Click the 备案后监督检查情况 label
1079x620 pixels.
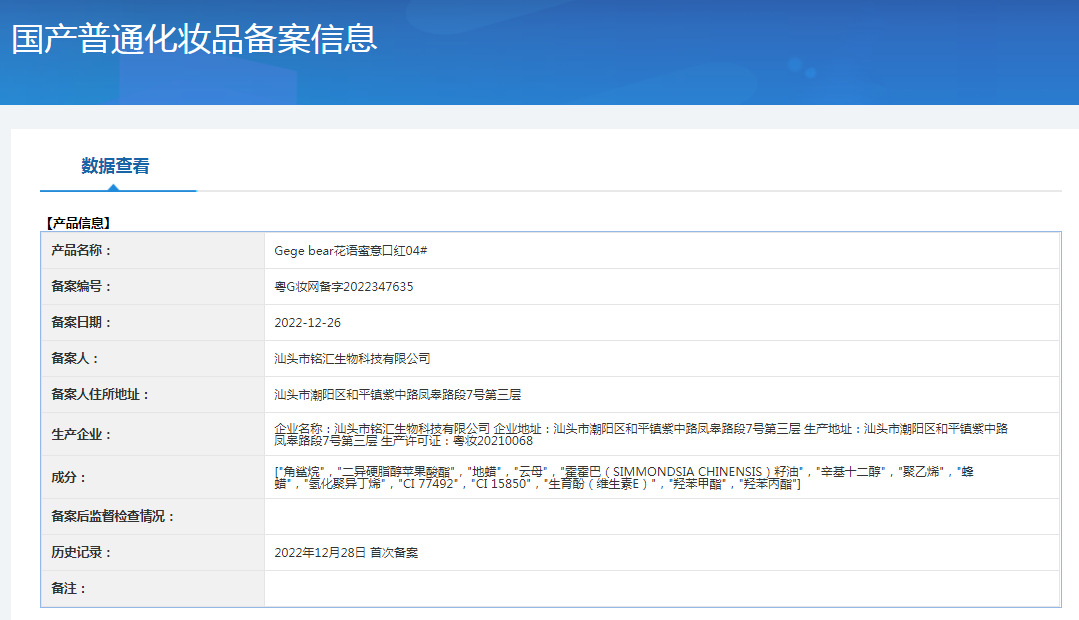[113, 516]
